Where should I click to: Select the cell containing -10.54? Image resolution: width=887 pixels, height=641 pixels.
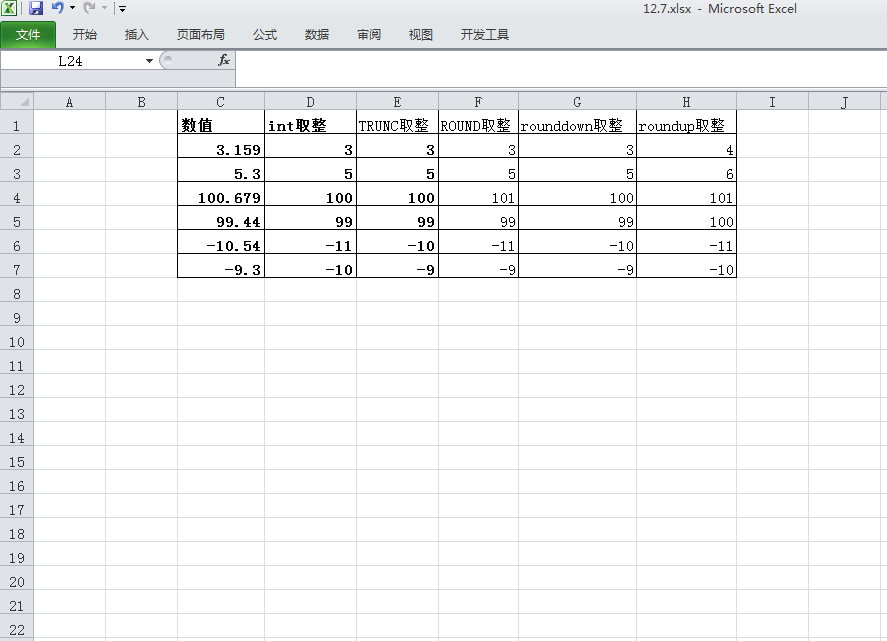[221, 242]
